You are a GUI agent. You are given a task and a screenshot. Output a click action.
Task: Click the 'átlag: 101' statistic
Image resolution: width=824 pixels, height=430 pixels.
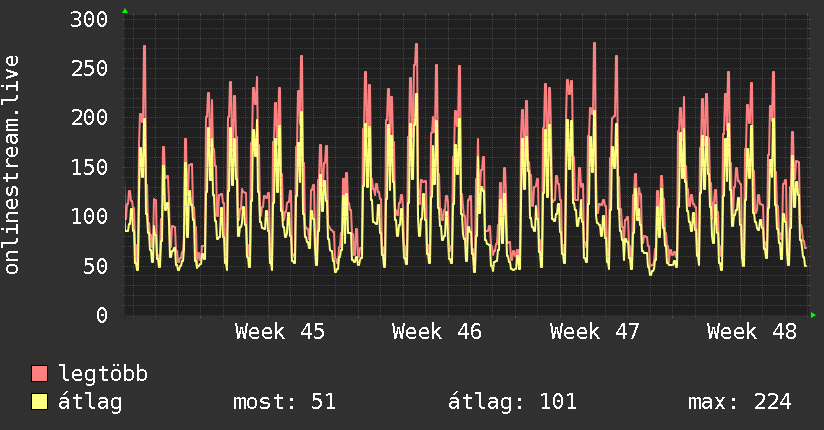click(512, 402)
